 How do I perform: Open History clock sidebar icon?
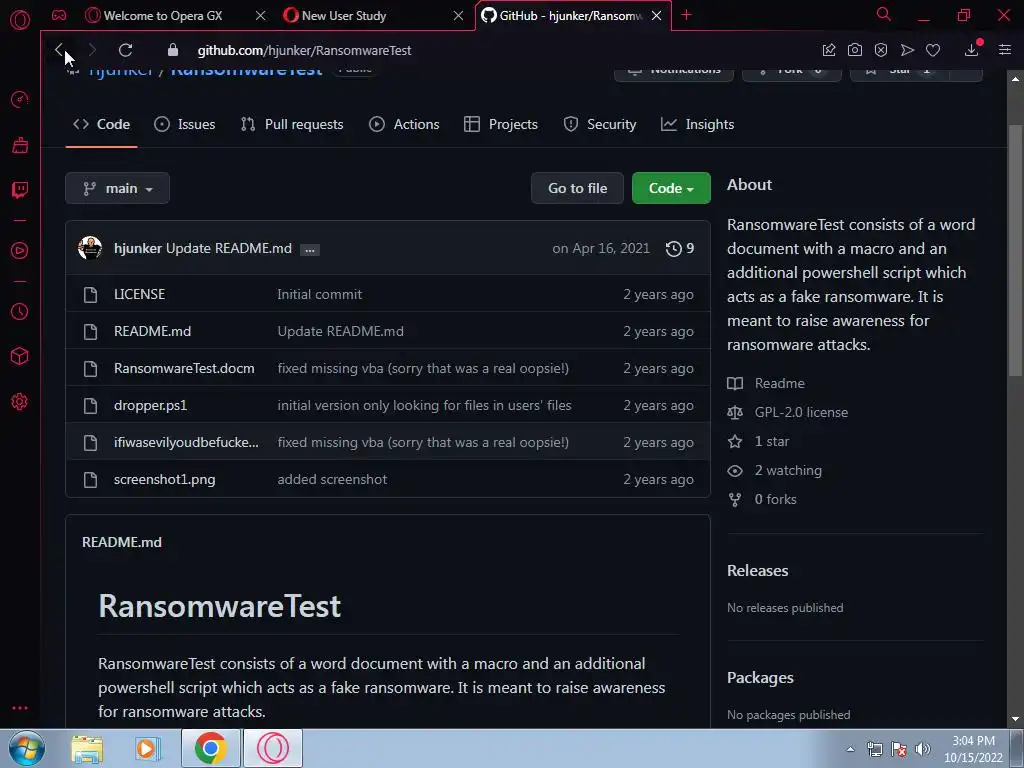pyautogui.click(x=20, y=312)
